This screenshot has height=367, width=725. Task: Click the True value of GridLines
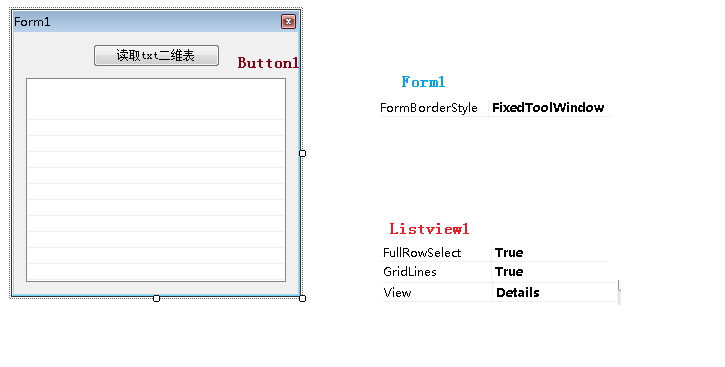pos(509,271)
